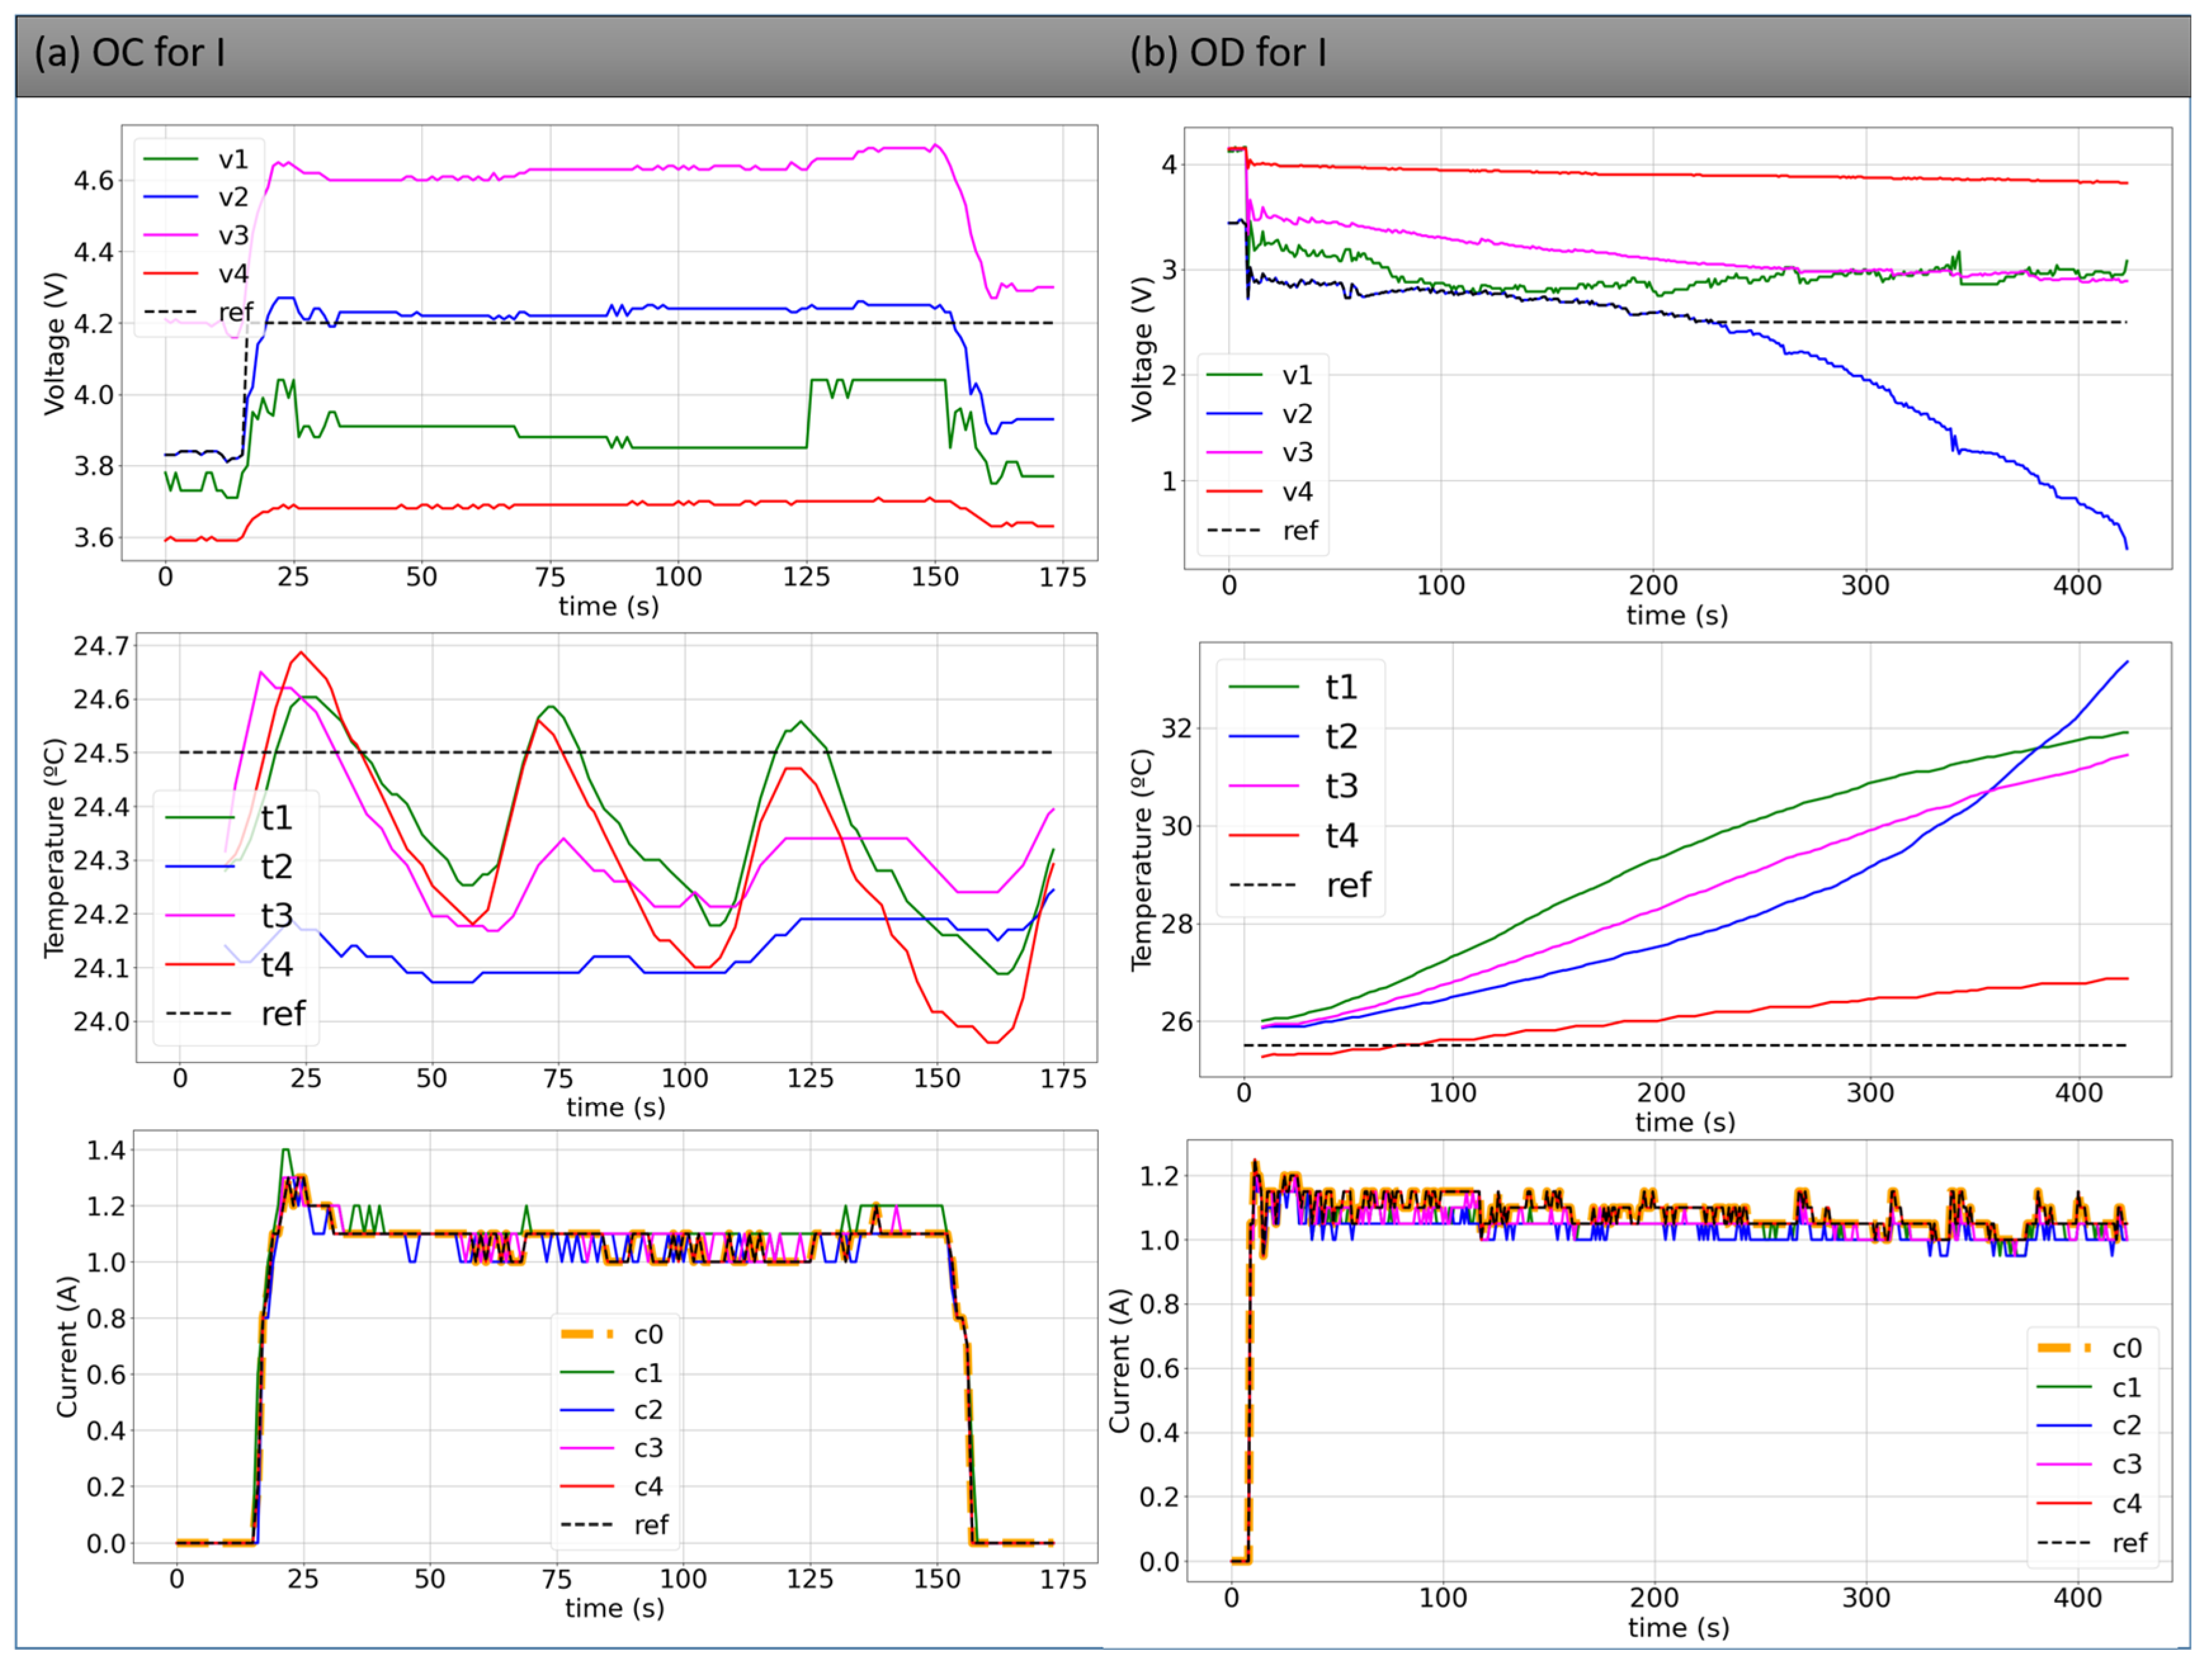The width and height of the screenshot is (2212, 1672).
Task: Select the t1 label in the OD temperature legend
Action: (x=1341, y=687)
